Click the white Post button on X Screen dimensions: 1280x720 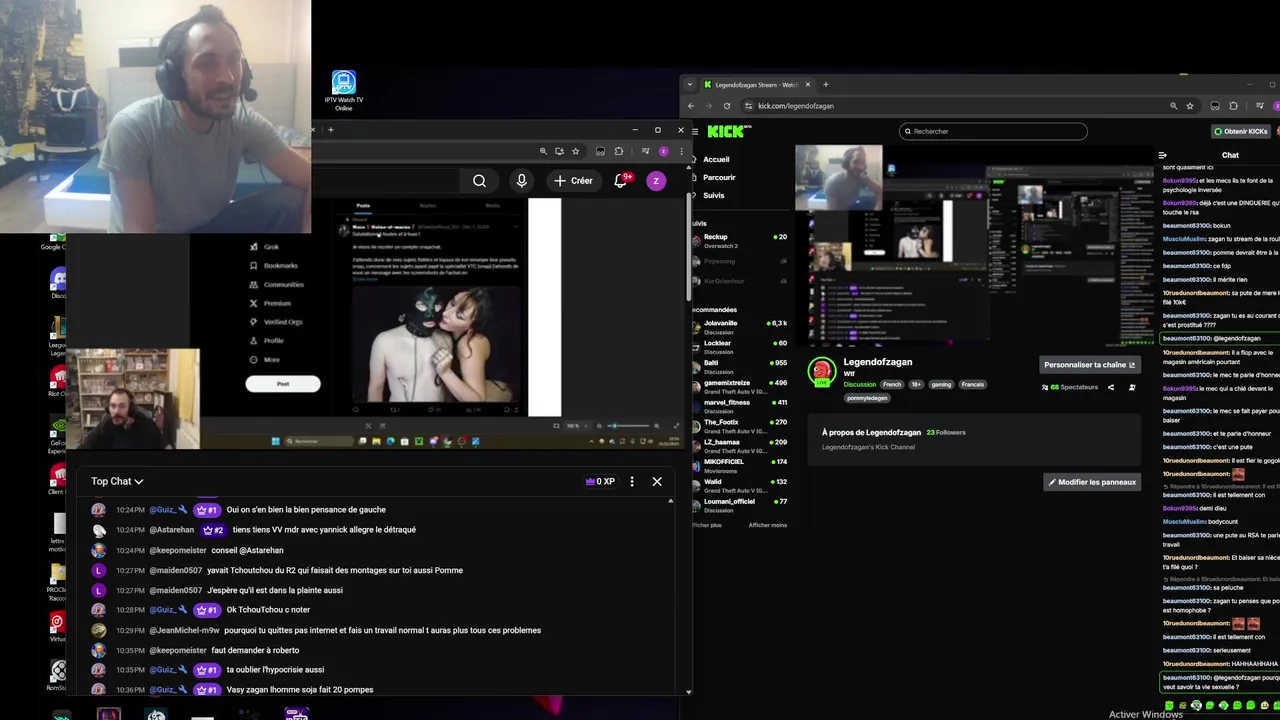pos(283,384)
